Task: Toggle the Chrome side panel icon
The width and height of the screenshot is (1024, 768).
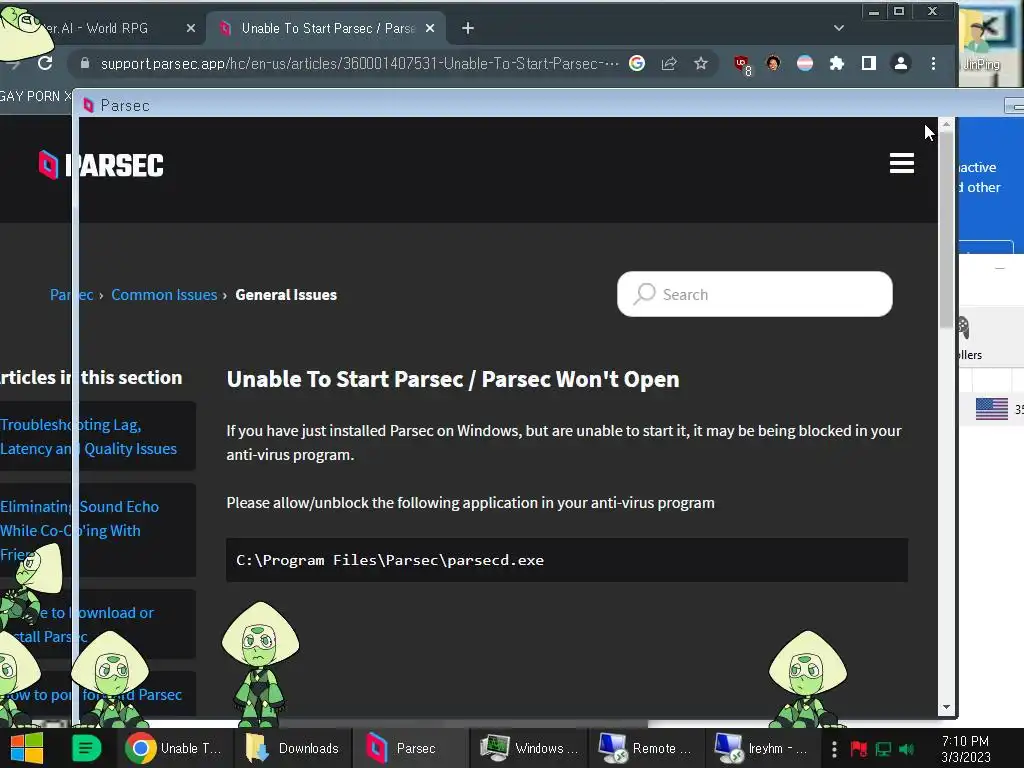Action: [x=869, y=63]
